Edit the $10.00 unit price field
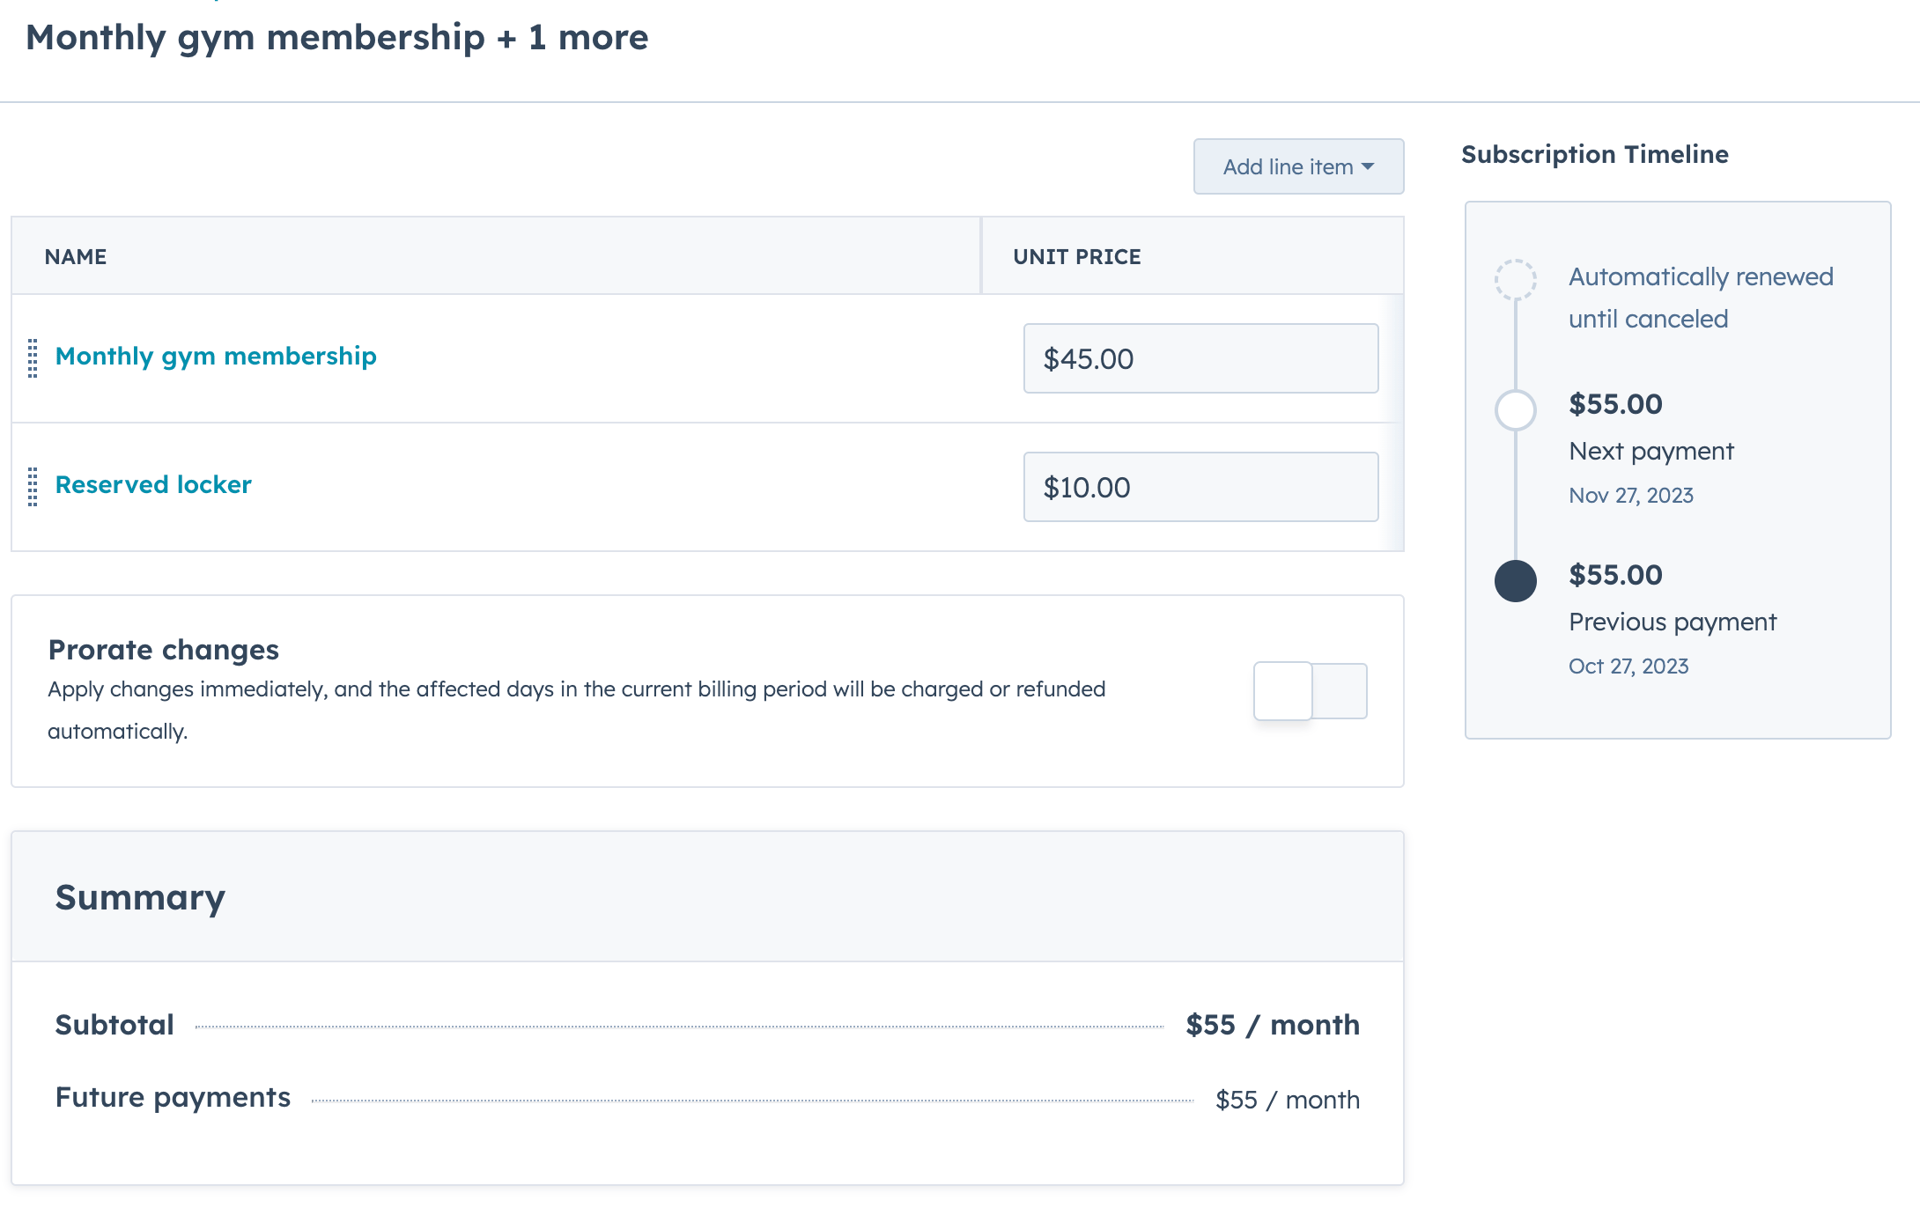 tap(1200, 487)
